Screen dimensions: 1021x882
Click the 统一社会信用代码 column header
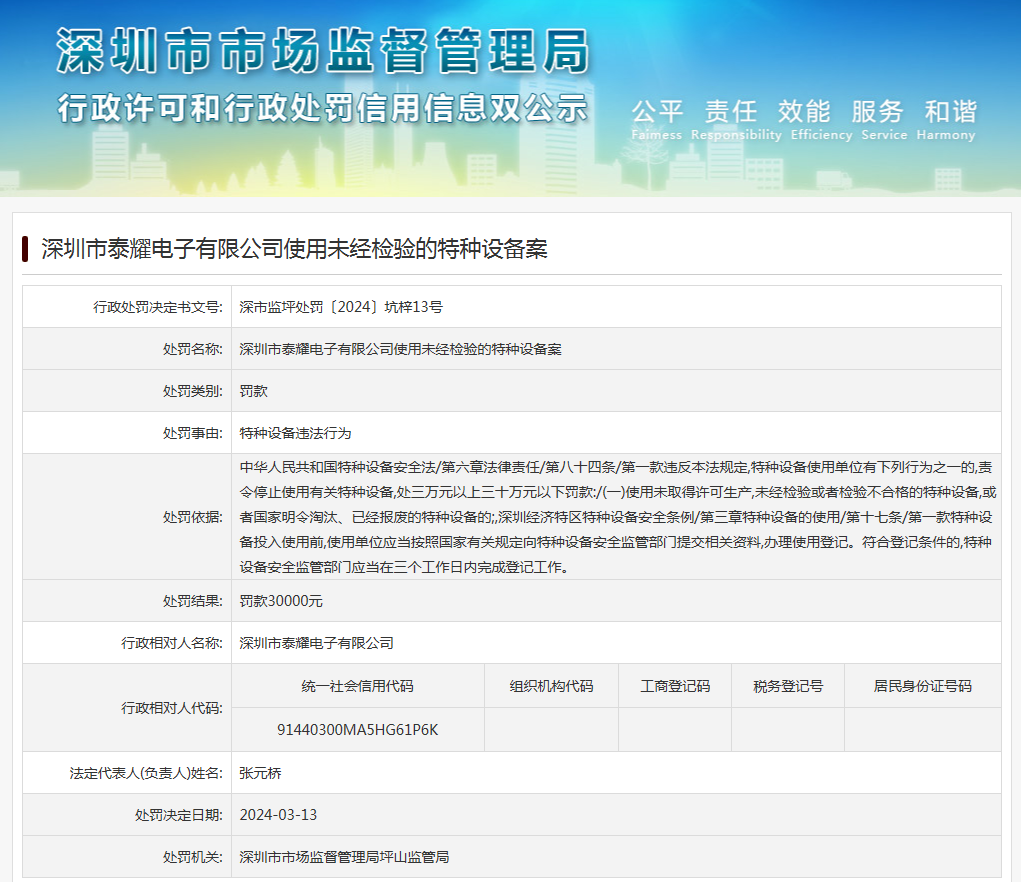pyautogui.click(x=357, y=686)
